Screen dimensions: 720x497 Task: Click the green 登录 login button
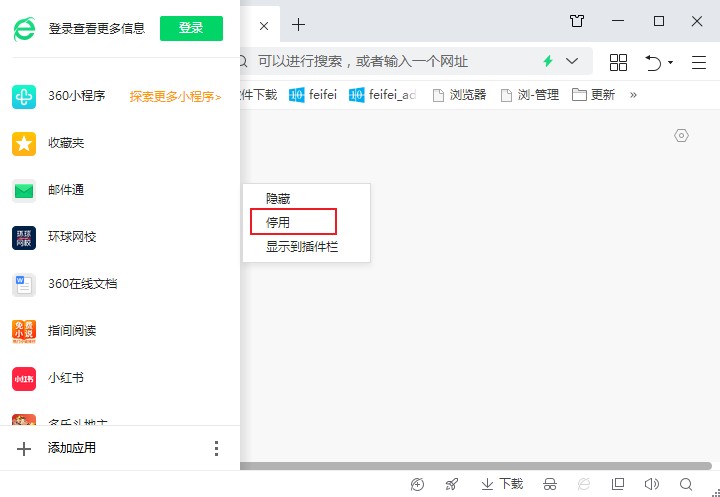point(191,28)
